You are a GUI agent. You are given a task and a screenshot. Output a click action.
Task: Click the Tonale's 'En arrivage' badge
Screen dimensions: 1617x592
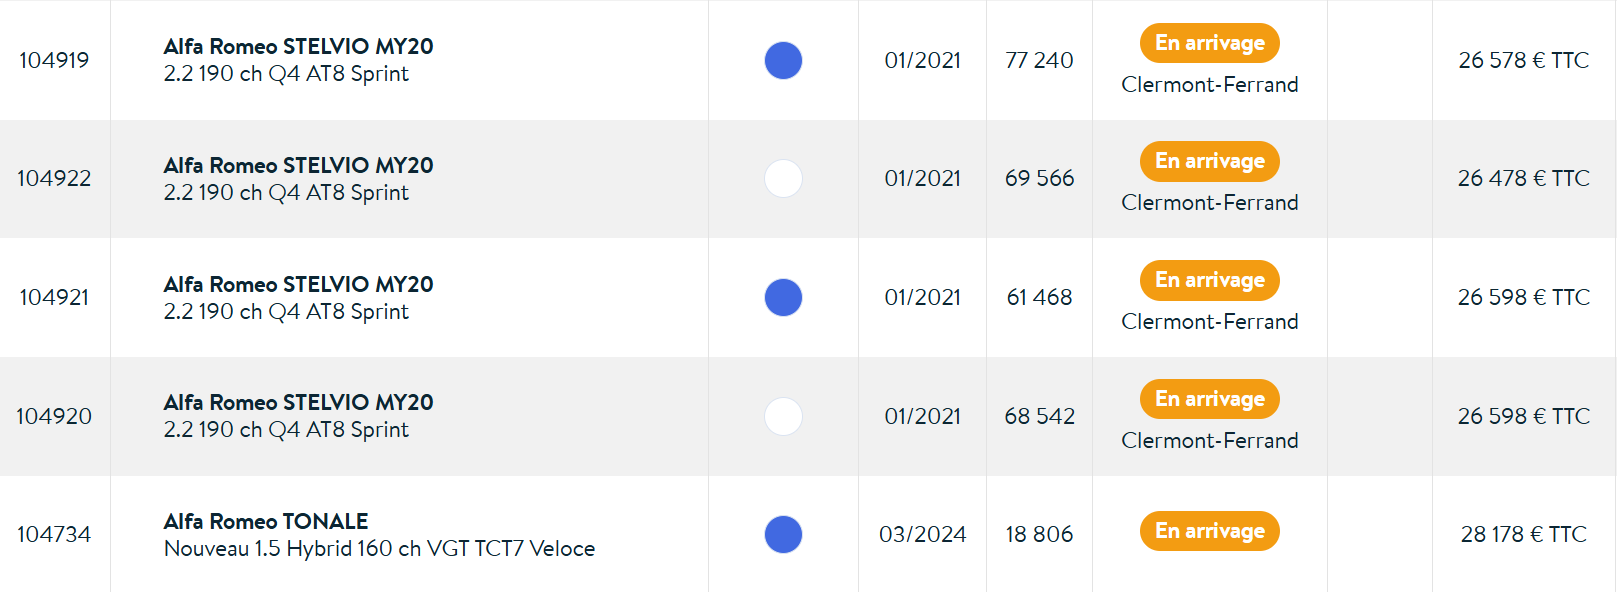(1209, 531)
